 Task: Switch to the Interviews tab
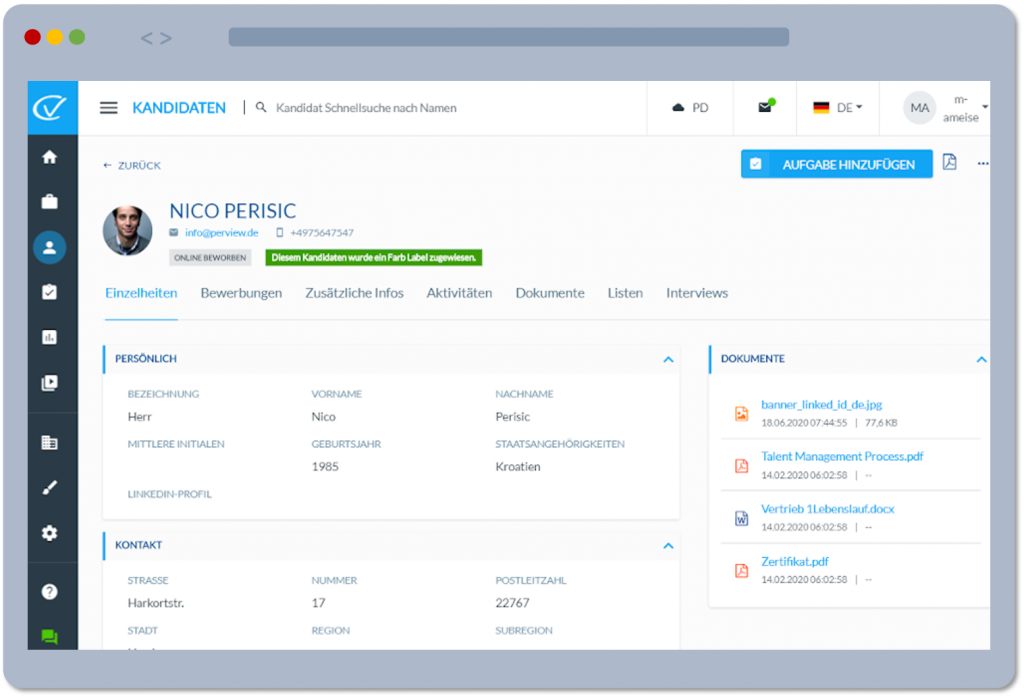pos(697,293)
